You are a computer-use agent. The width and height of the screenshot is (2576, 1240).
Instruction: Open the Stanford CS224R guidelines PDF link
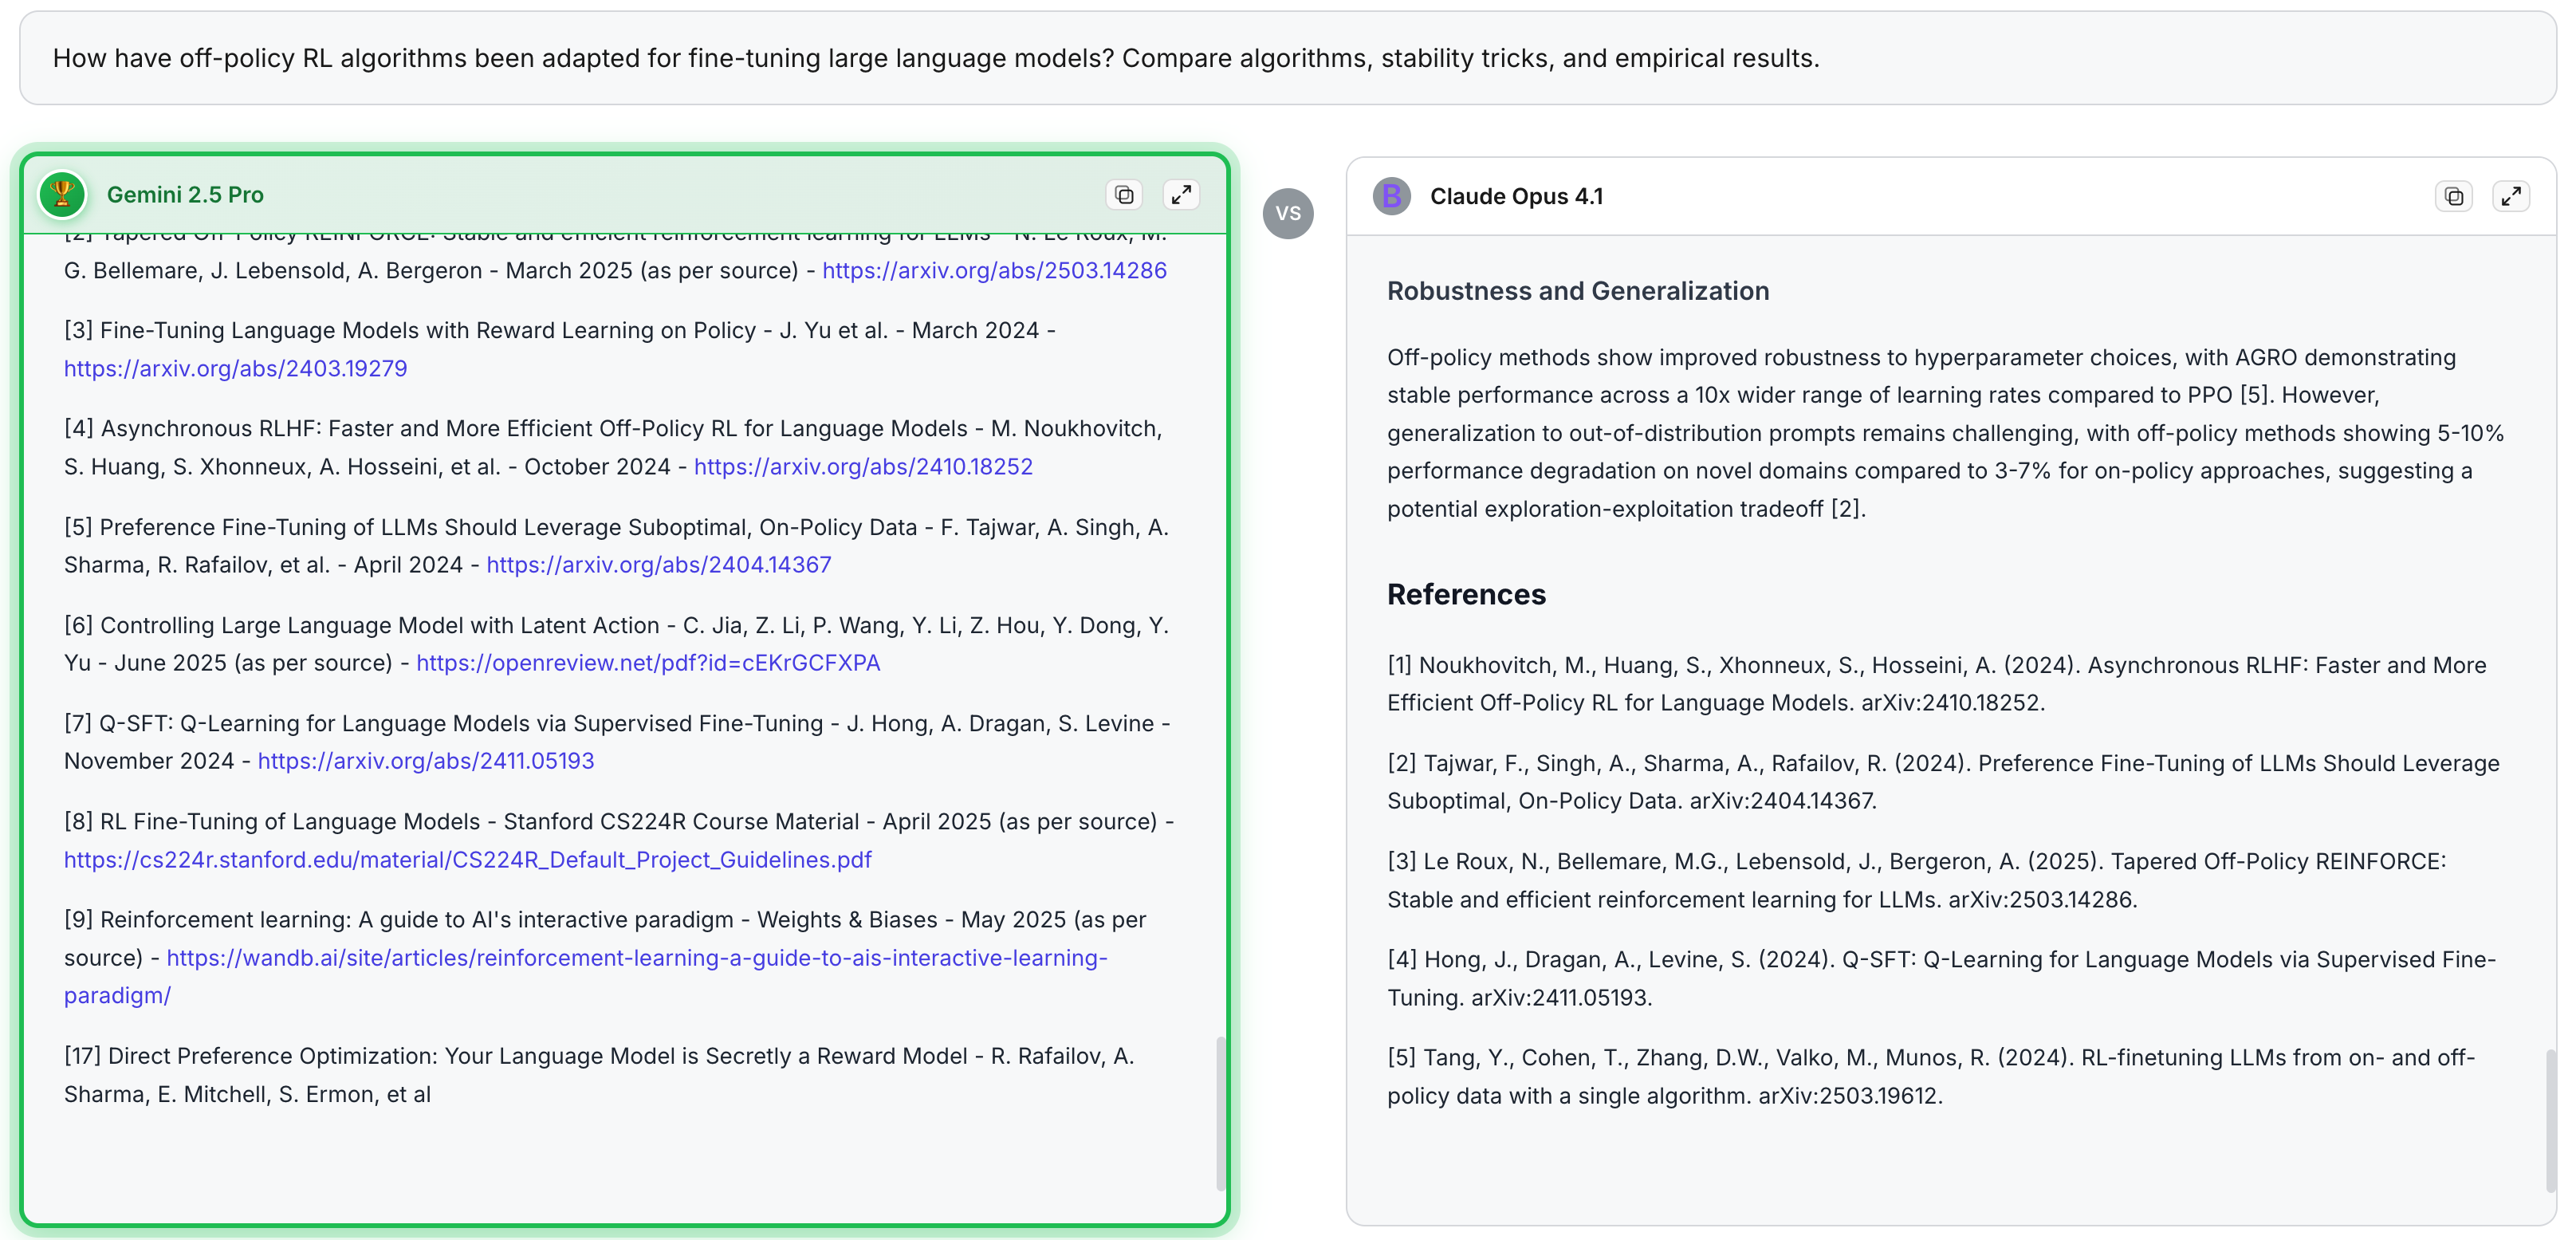[468, 860]
